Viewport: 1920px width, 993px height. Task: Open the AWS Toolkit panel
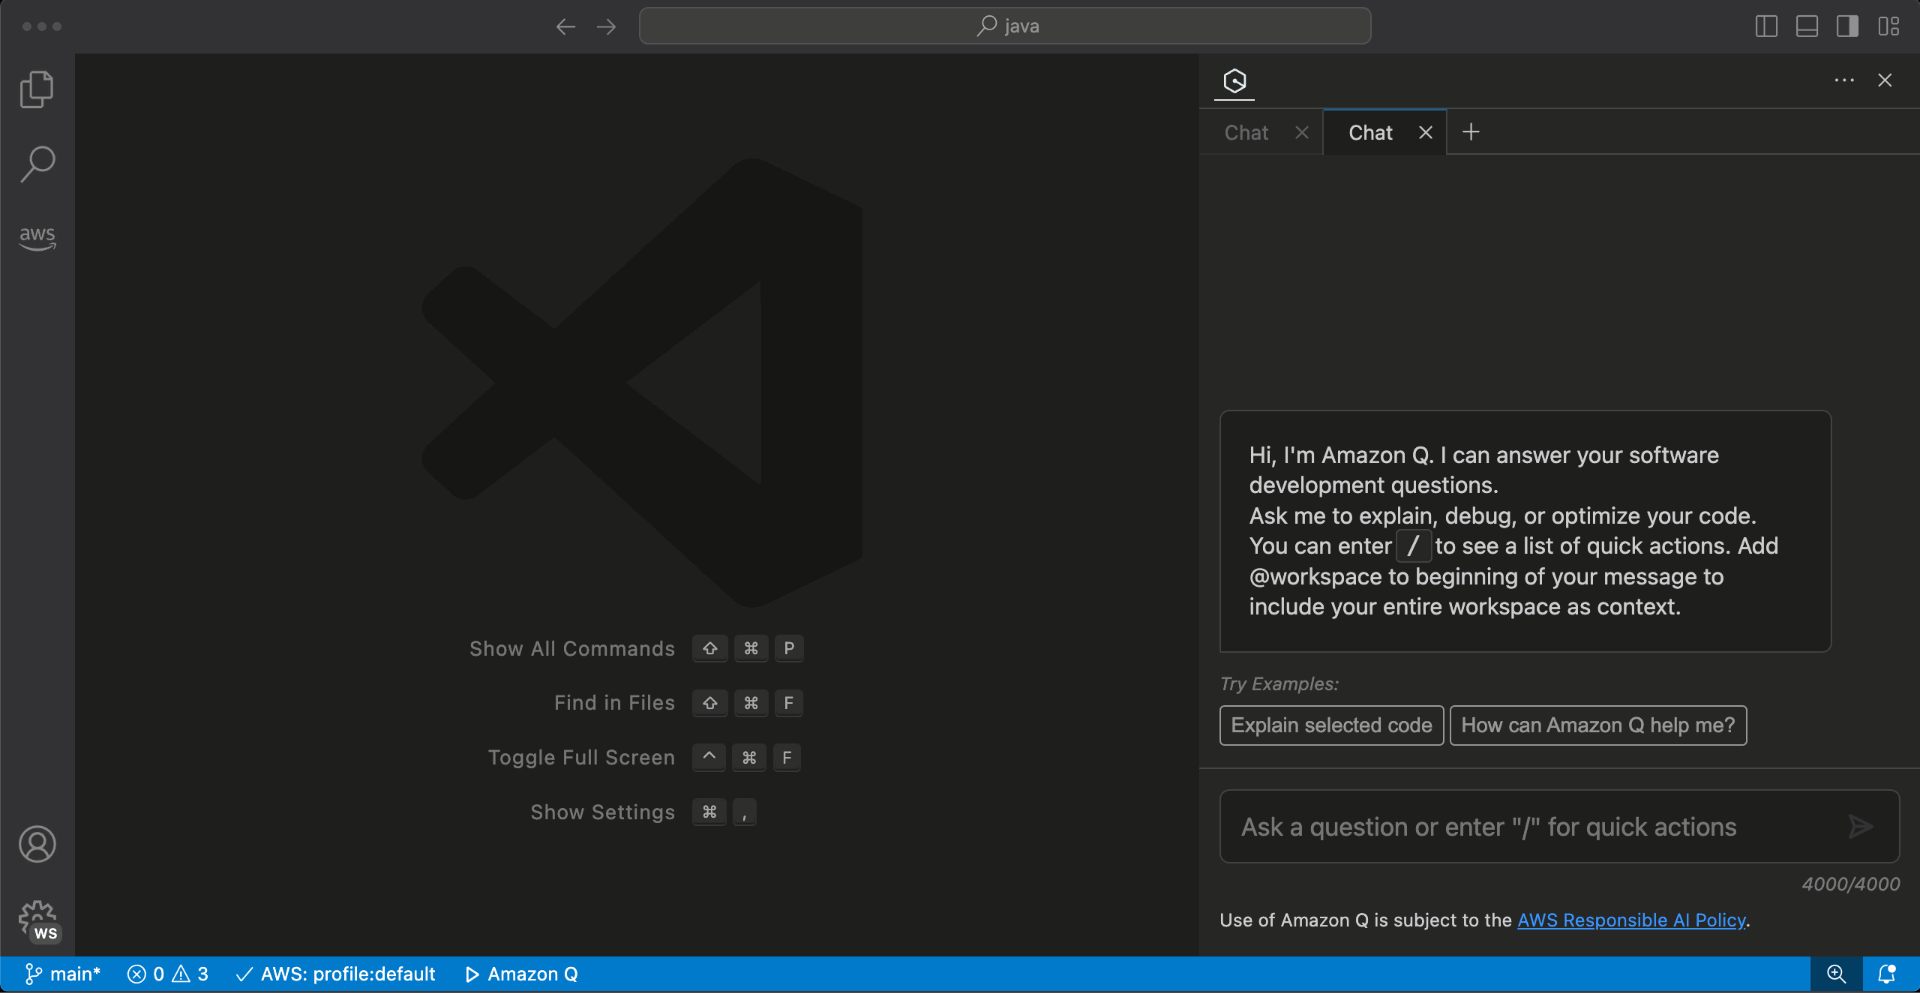coord(37,238)
